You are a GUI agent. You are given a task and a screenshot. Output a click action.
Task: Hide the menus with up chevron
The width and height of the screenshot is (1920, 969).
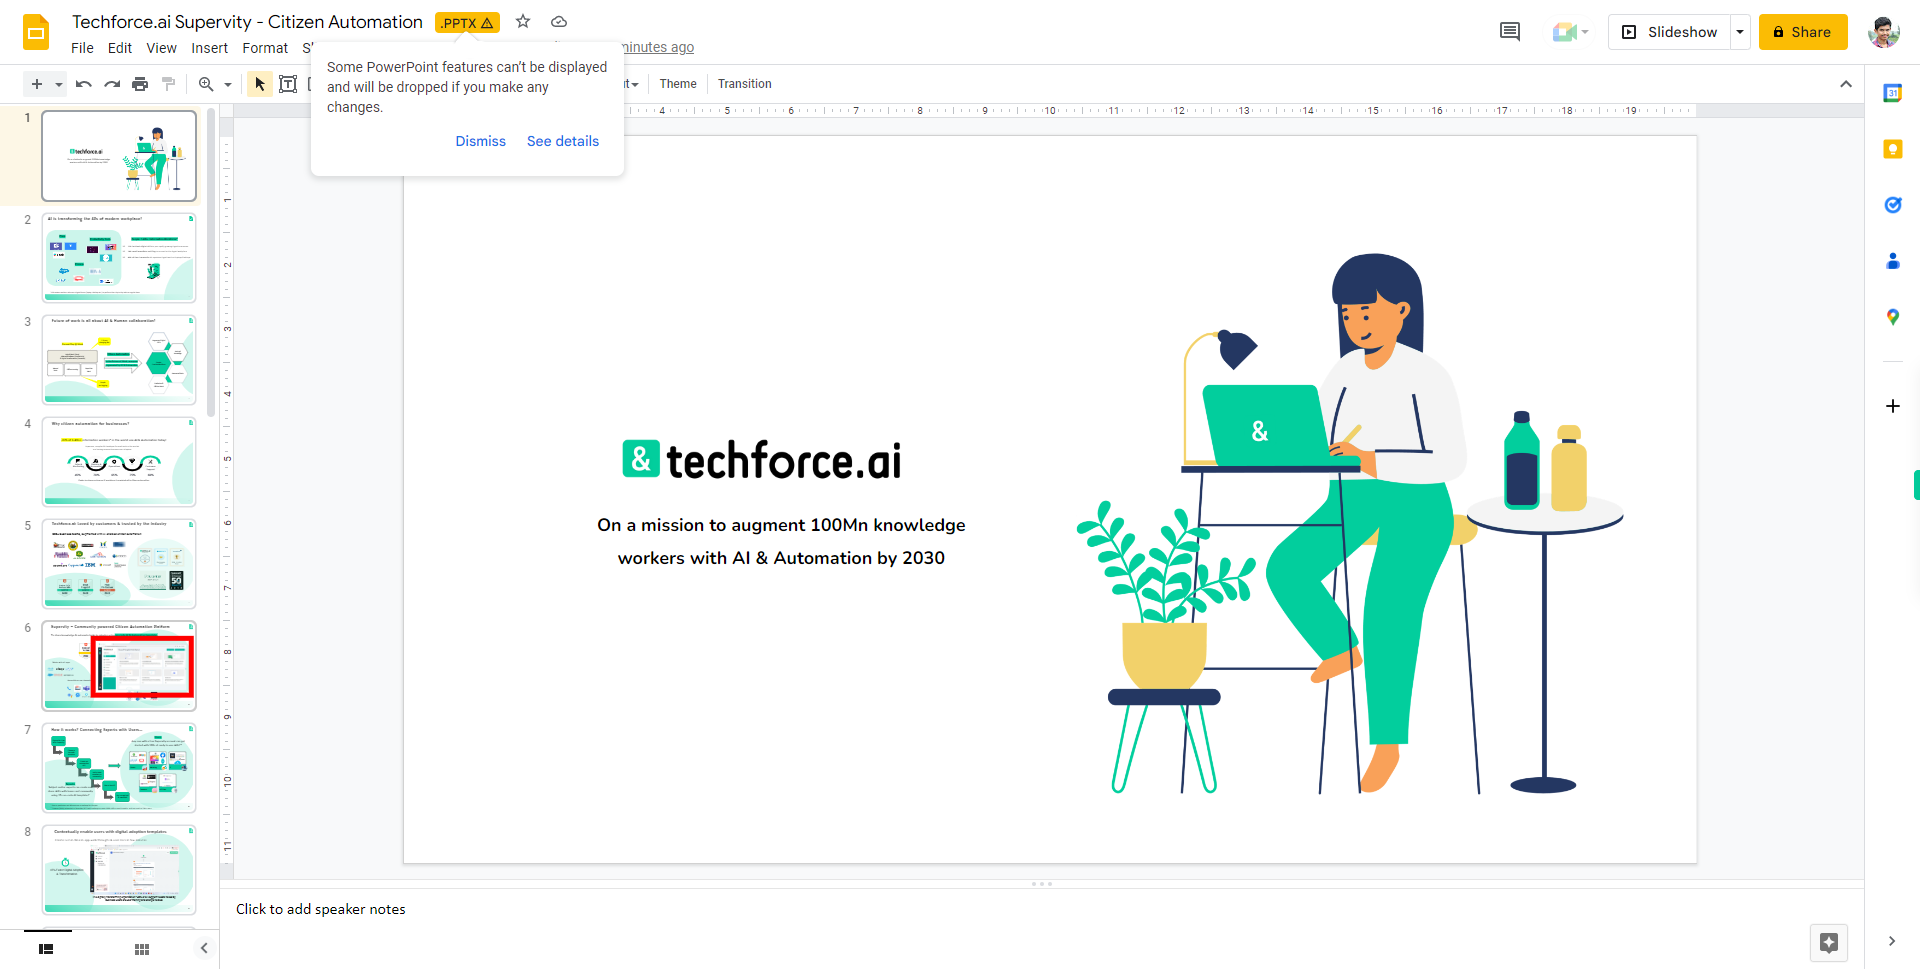(1846, 84)
